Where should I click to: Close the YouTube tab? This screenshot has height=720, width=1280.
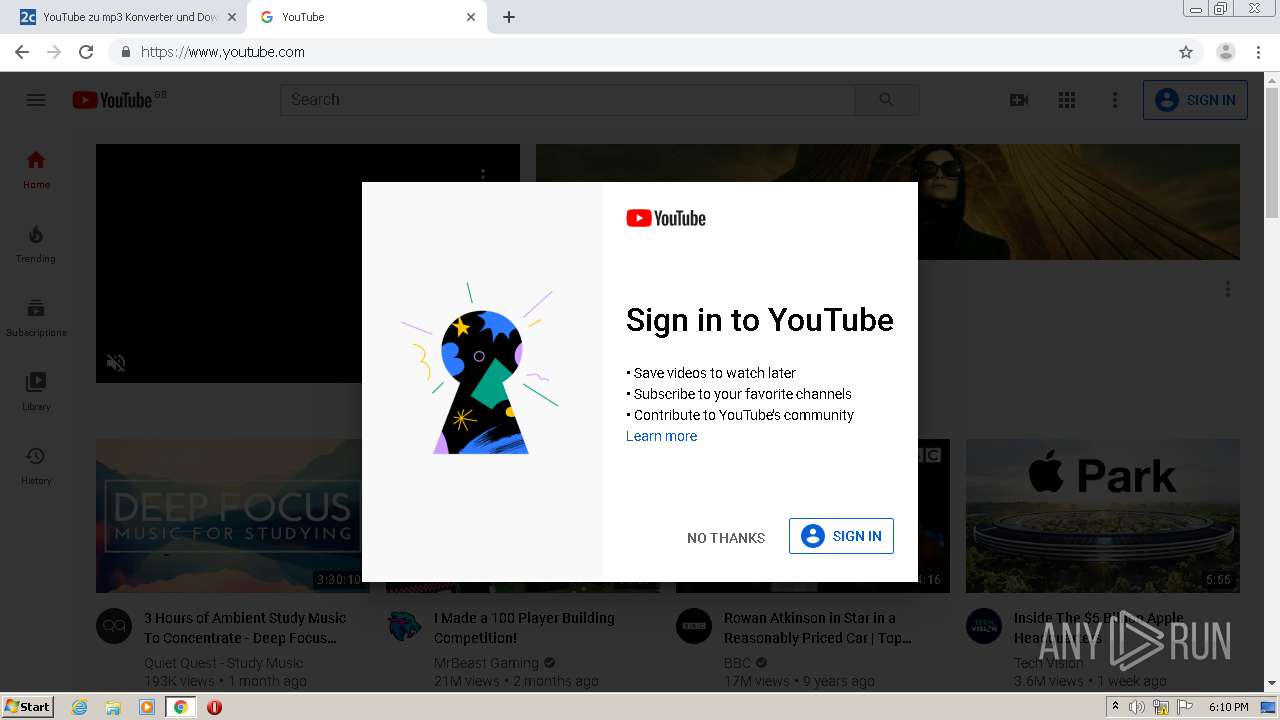click(471, 17)
